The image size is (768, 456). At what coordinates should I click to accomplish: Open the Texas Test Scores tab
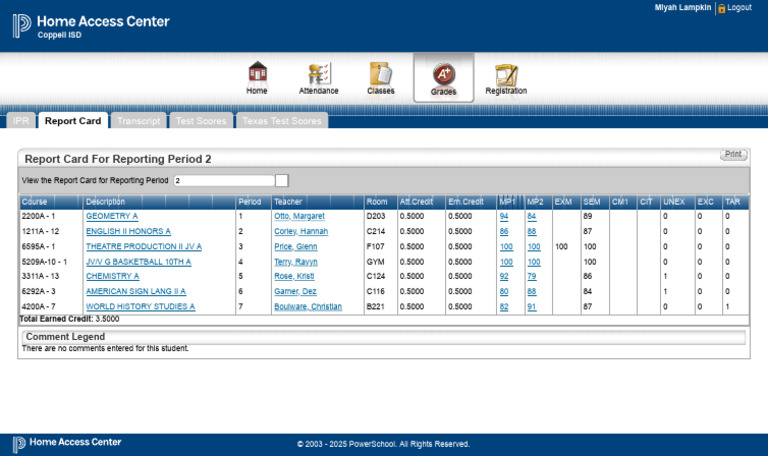tap(282, 120)
